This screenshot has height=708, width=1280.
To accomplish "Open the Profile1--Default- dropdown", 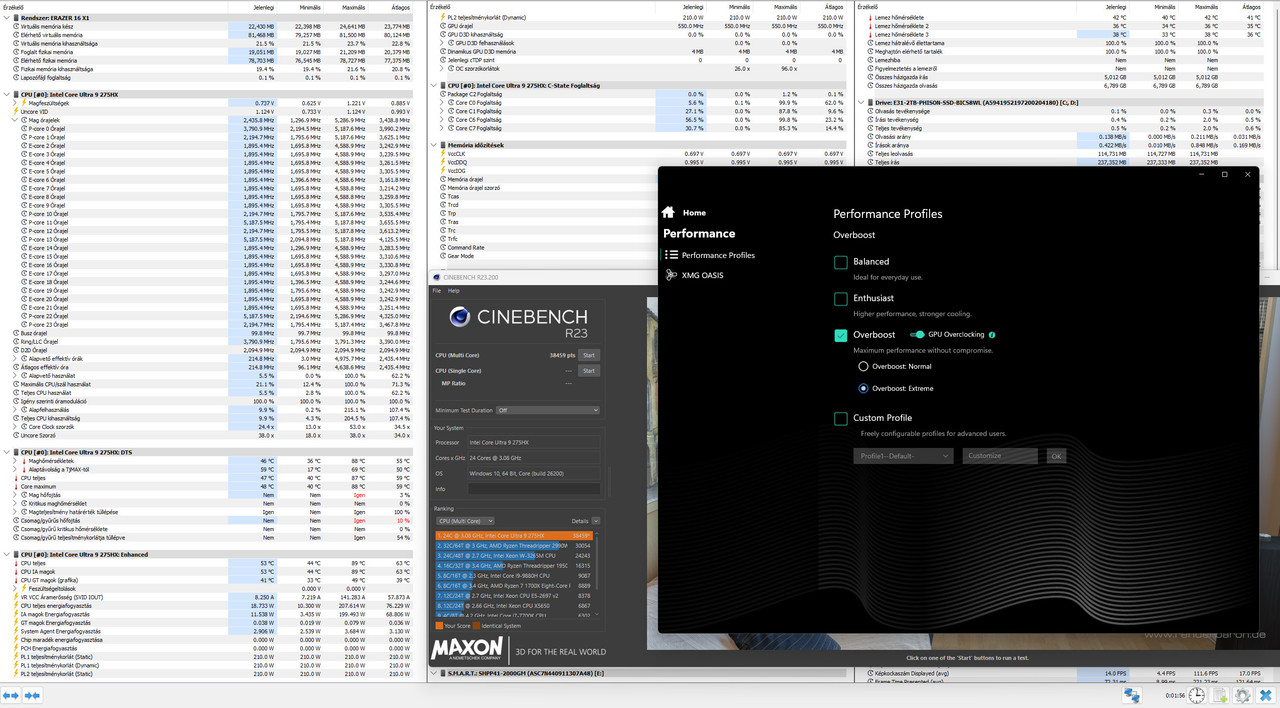I will click(x=904, y=456).
